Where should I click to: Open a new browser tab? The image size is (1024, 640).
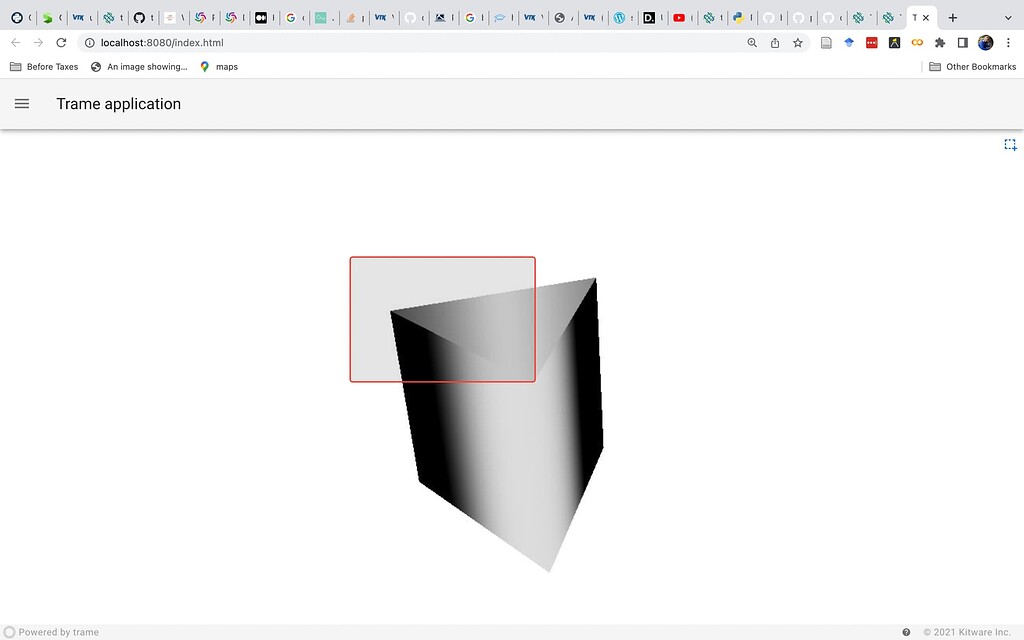(953, 18)
